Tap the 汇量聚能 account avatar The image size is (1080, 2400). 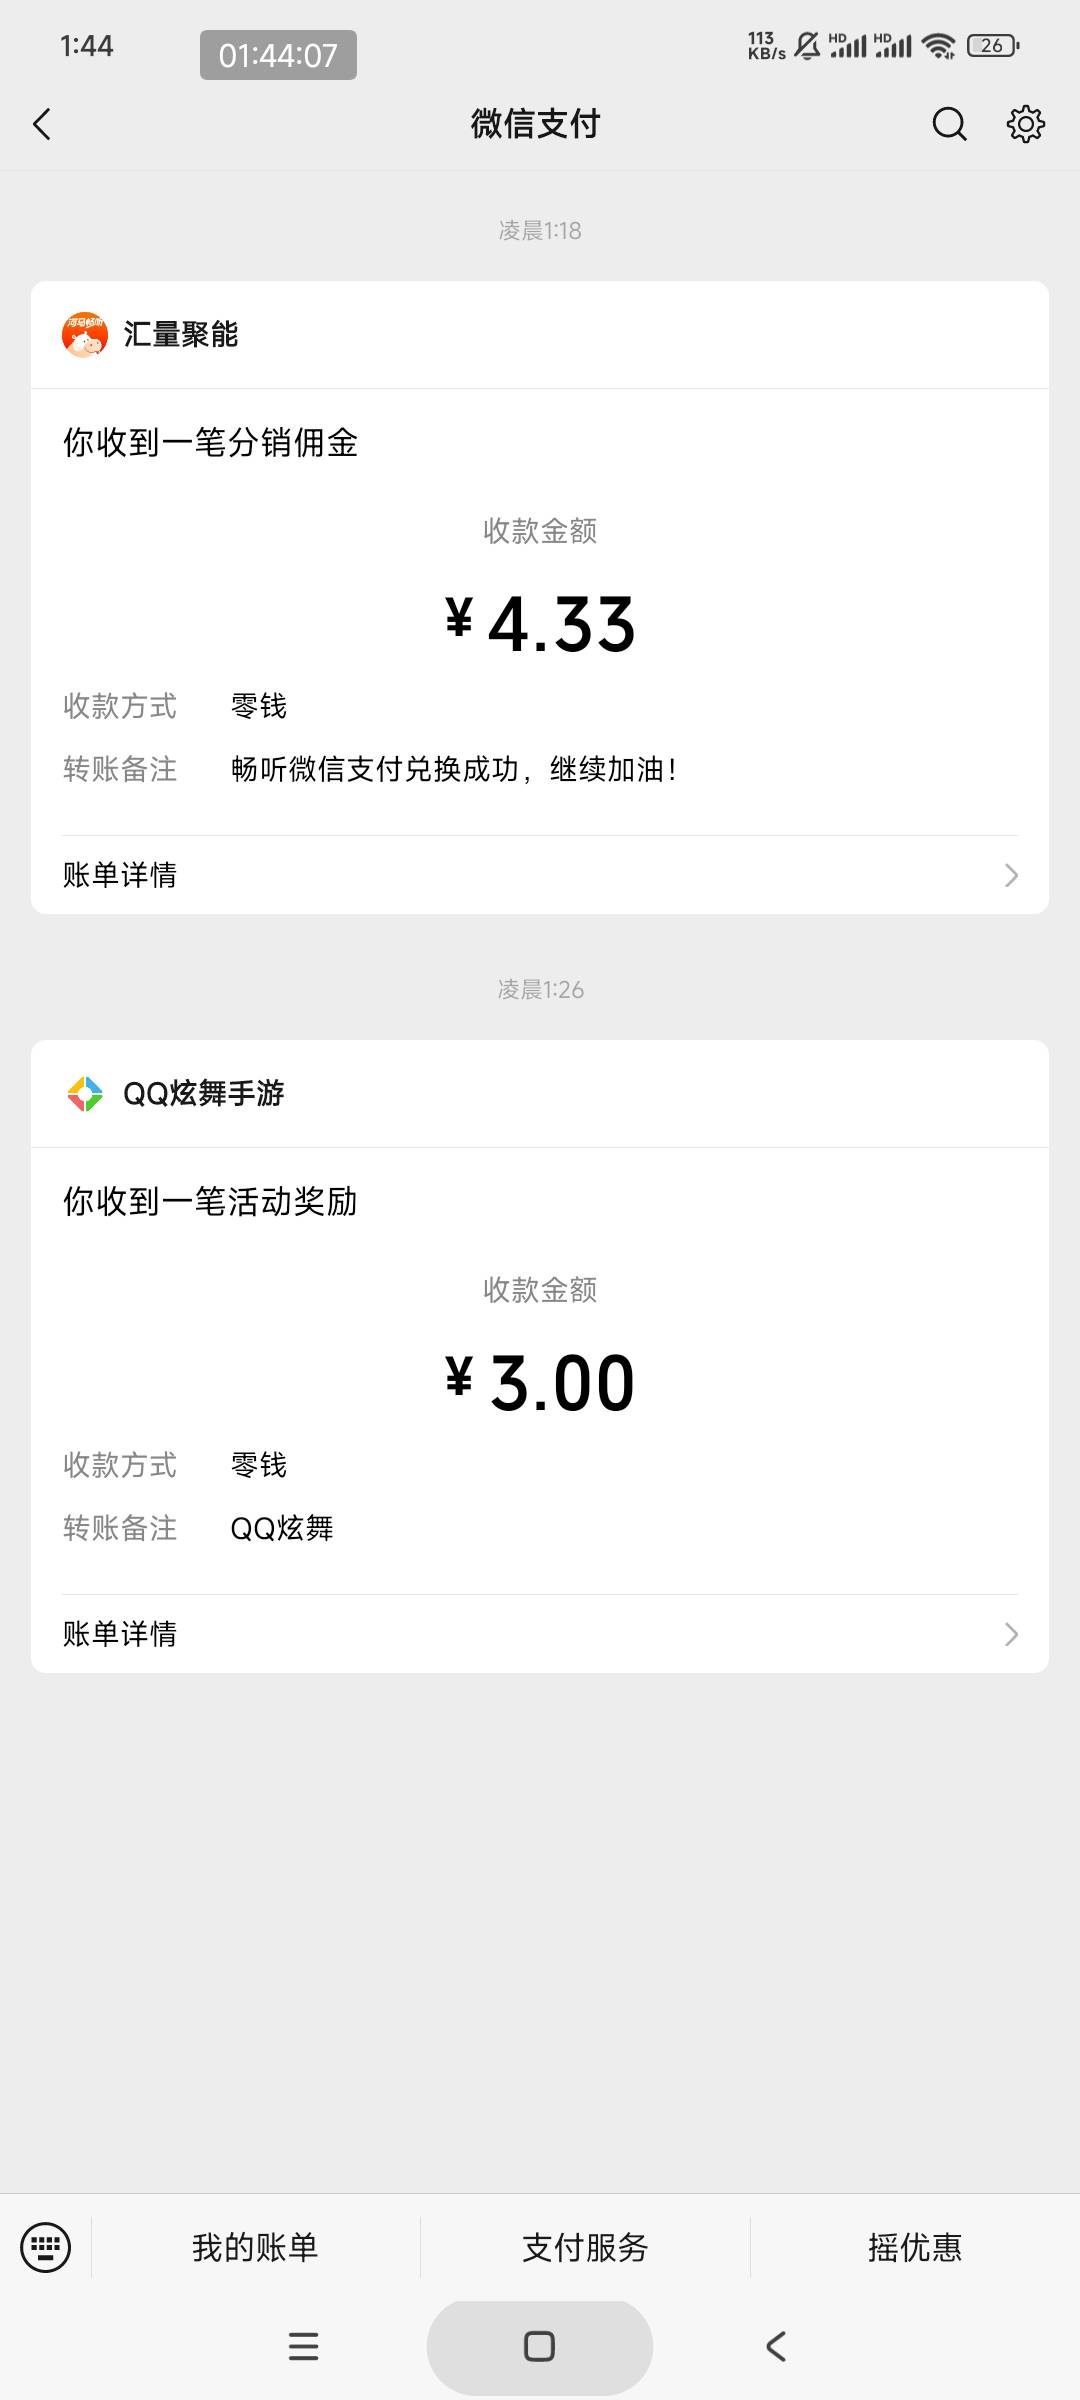85,334
